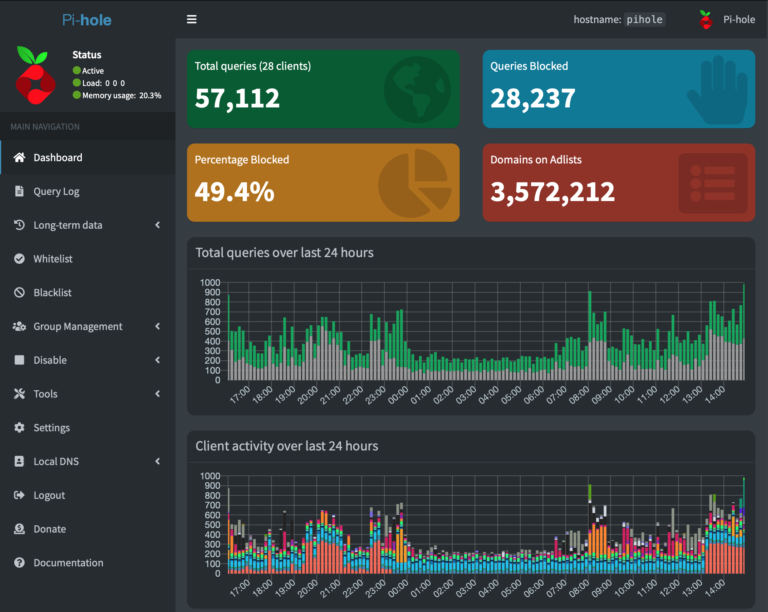Click the Dashboard home icon
The width and height of the screenshot is (768, 612).
[19, 157]
